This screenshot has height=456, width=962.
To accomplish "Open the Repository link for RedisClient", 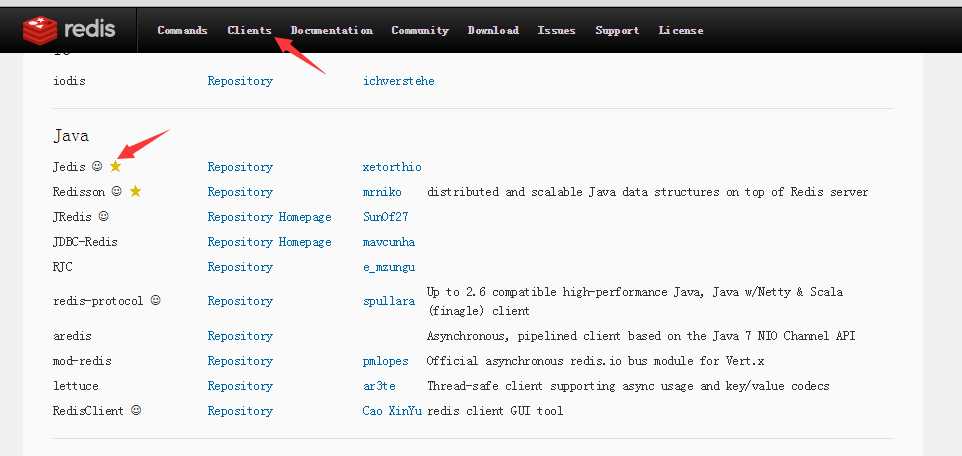I will (x=240, y=411).
